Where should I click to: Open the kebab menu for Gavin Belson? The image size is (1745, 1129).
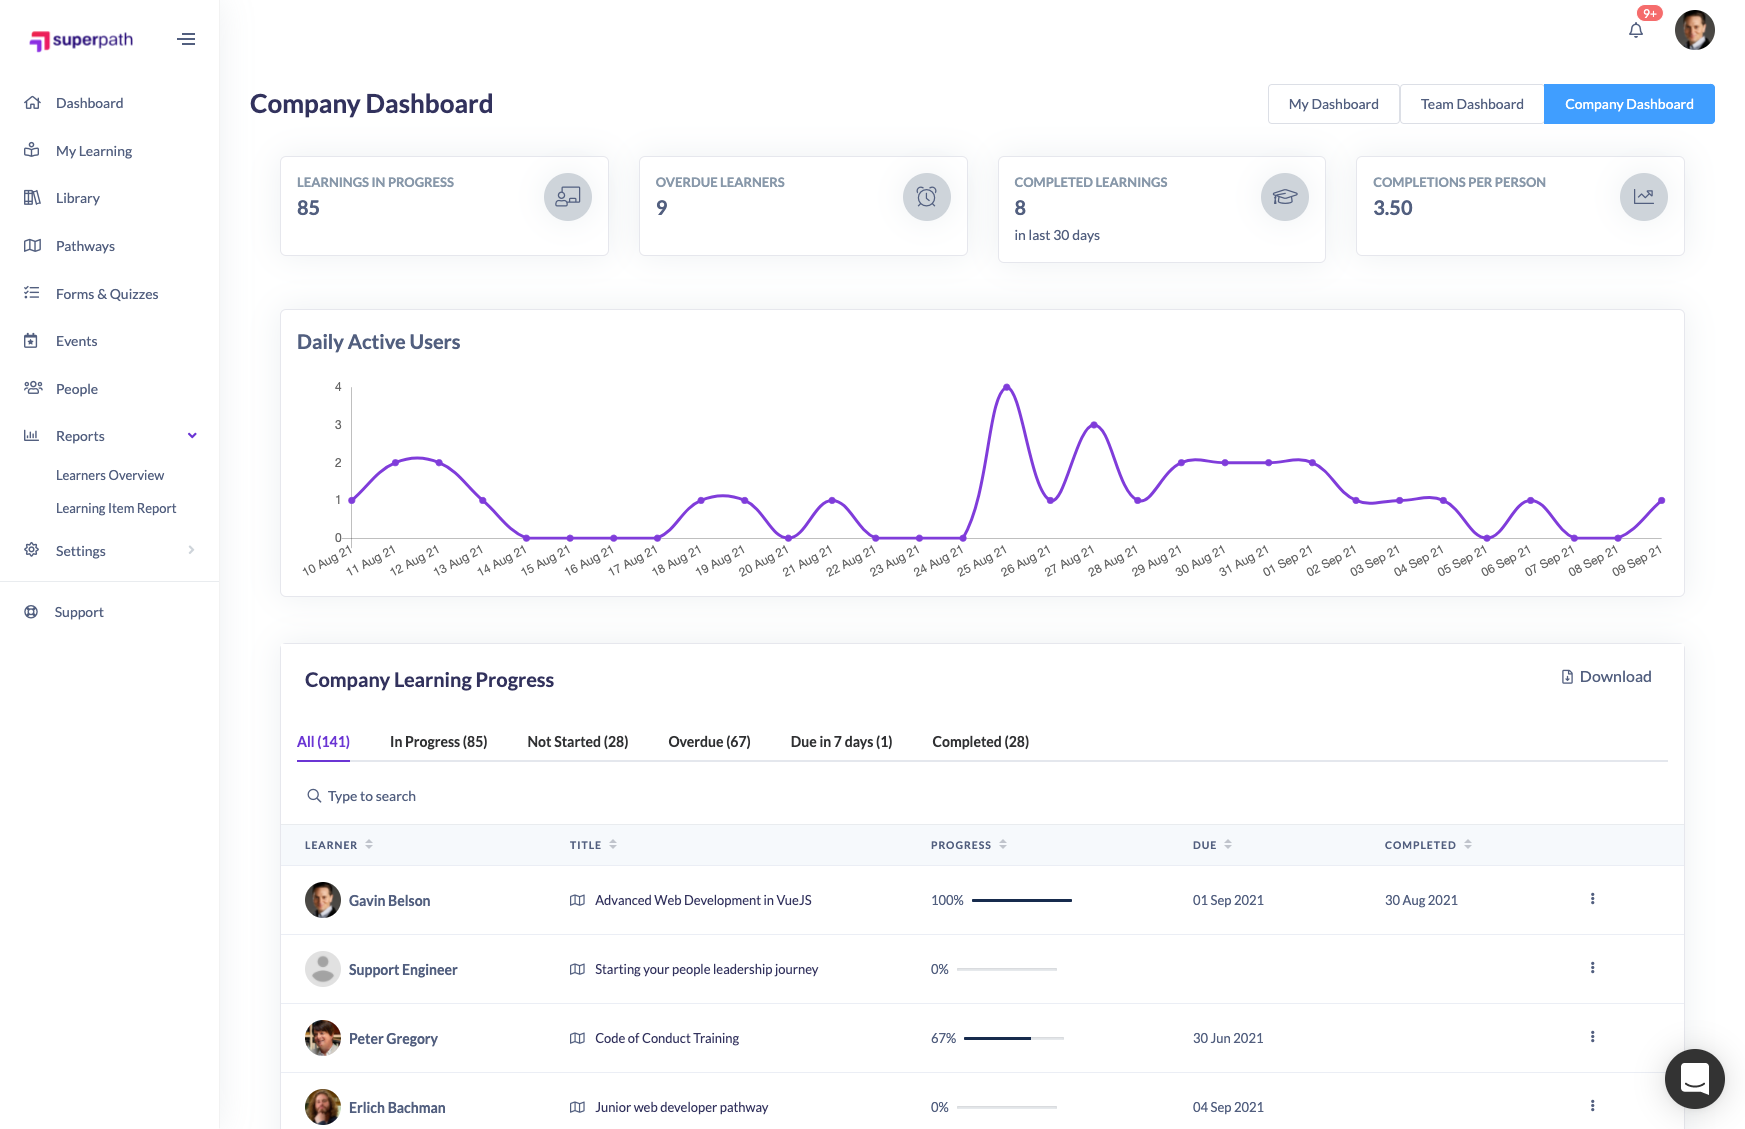coord(1592,899)
